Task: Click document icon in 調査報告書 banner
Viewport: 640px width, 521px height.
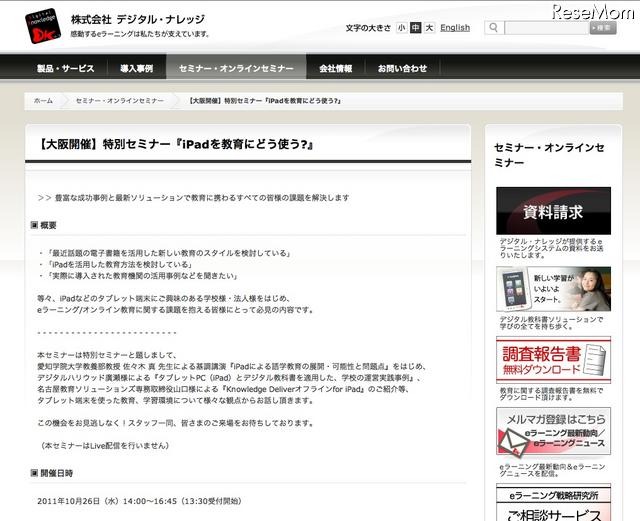Action: (x=596, y=360)
